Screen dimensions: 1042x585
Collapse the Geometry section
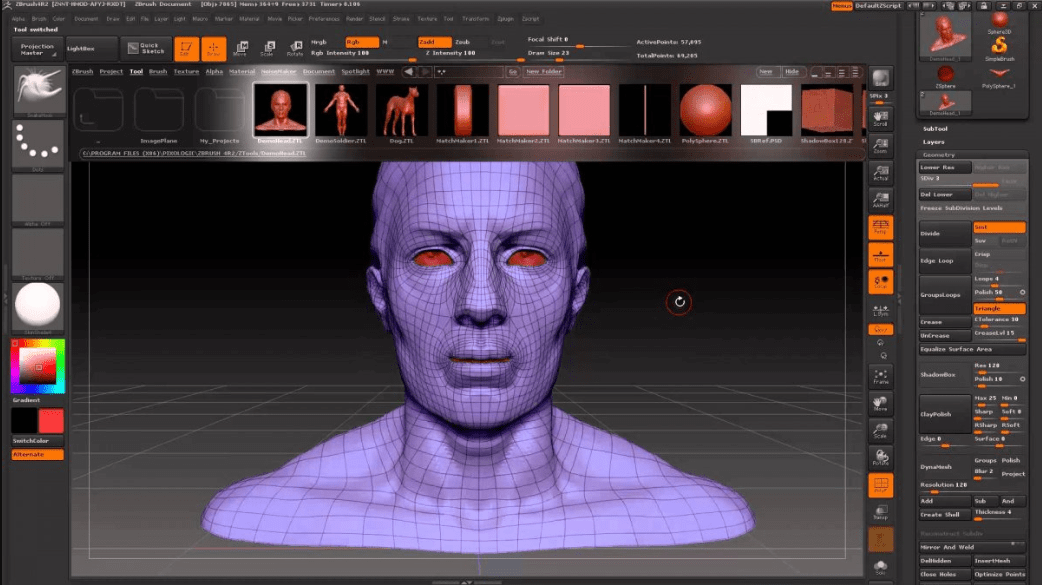coord(938,155)
